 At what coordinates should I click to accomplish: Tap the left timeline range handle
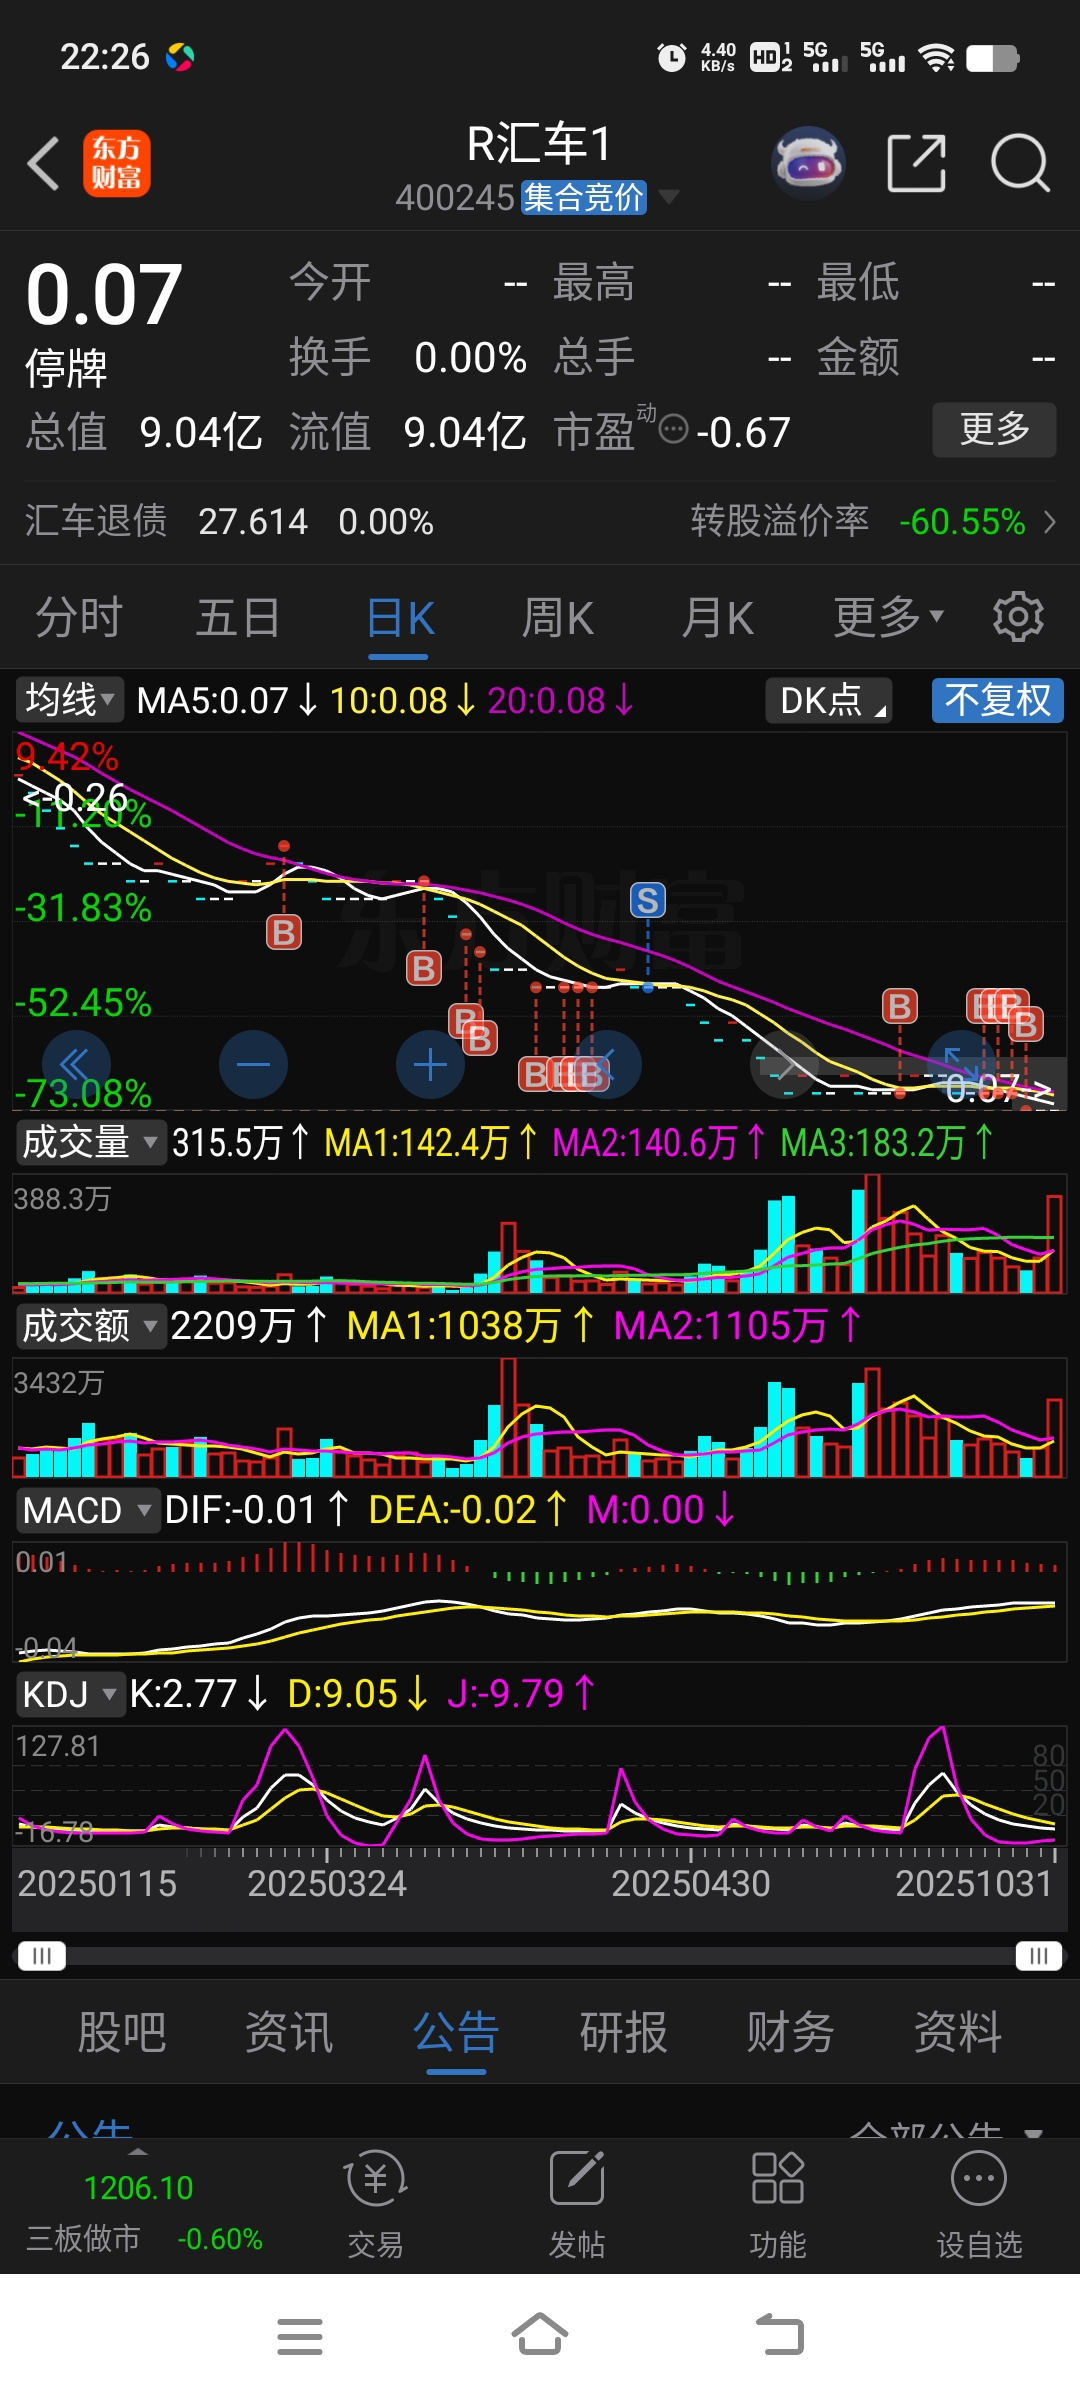click(x=42, y=1955)
